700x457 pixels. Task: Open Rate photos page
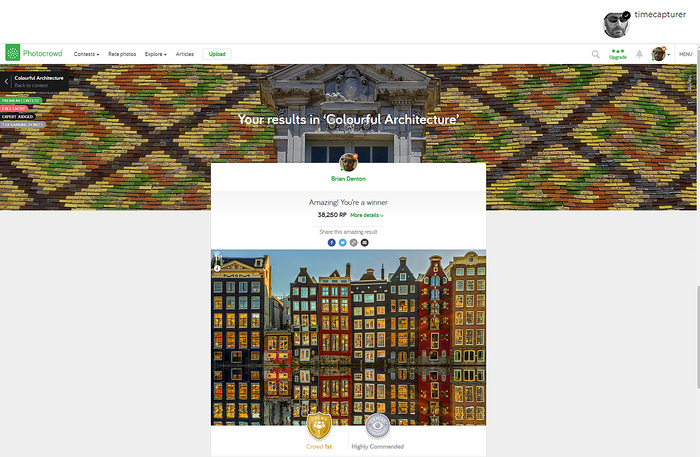pos(122,54)
